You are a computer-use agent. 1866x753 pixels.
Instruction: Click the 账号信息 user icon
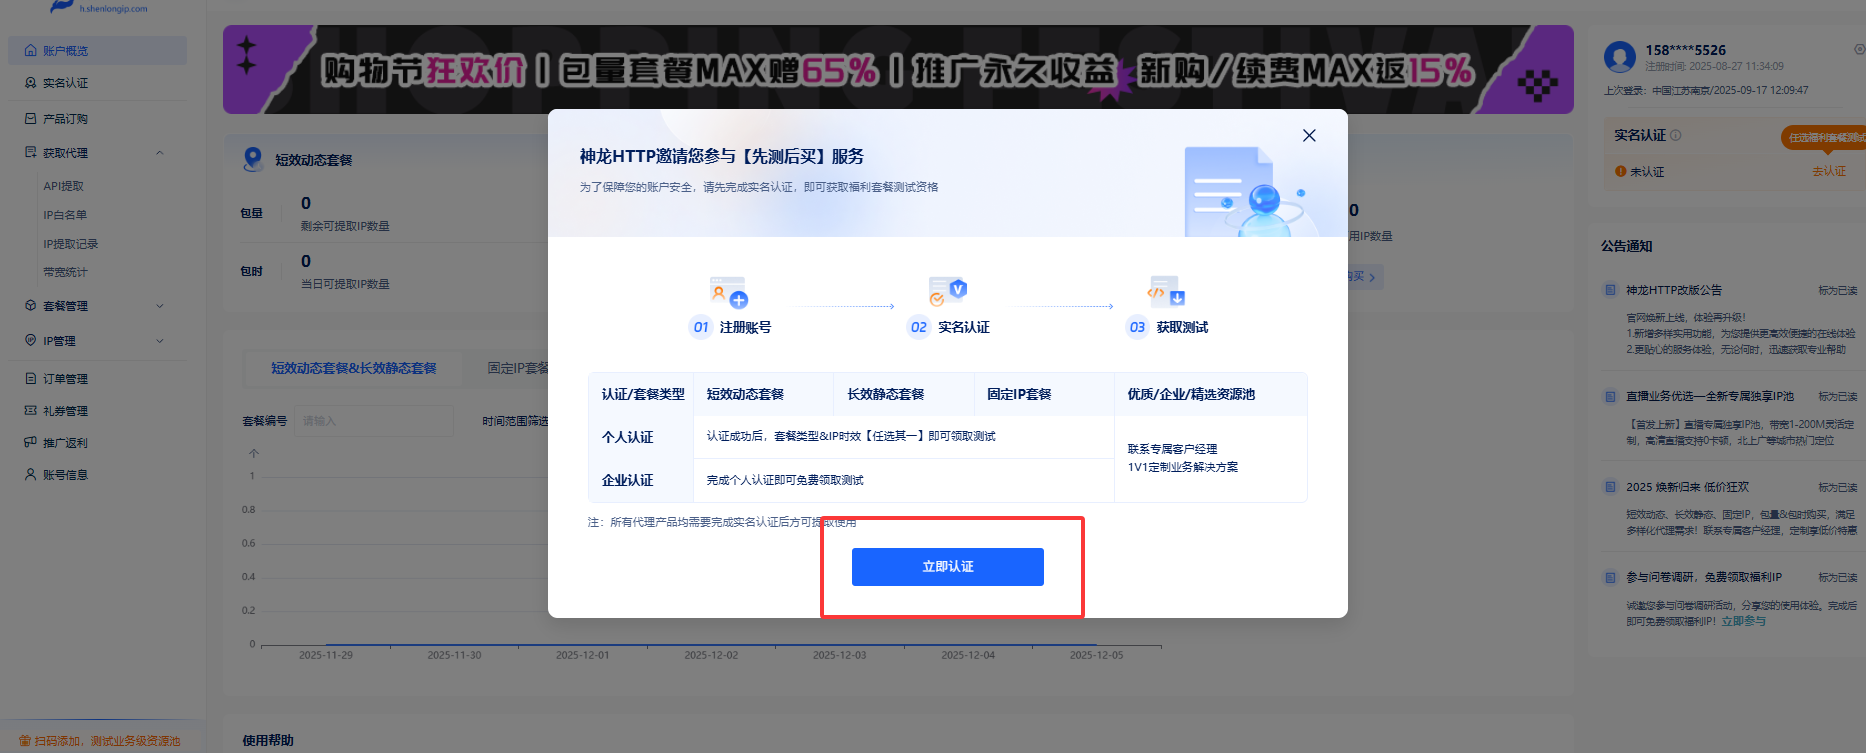[x=30, y=475]
